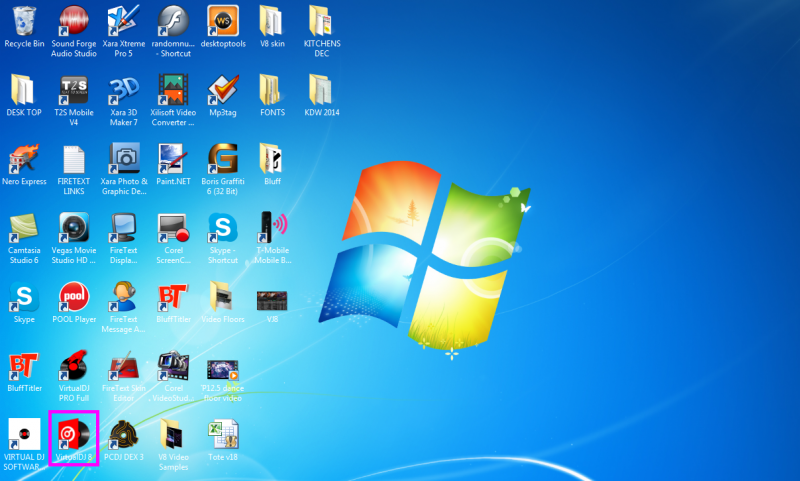The image size is (800, 481).
Task: Select VirtualDJ PRO Full shortcut
Action: pyautogui.click(x=74, y=366)
